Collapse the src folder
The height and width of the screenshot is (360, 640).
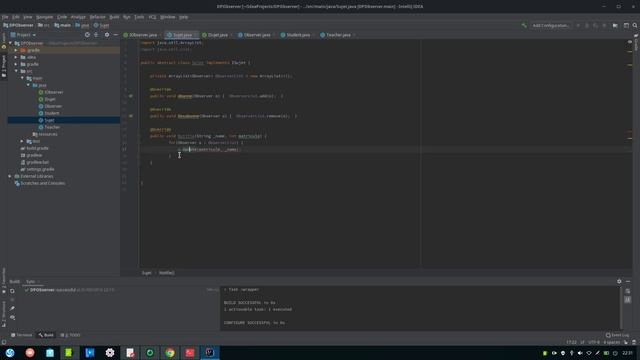pos(16,71)
